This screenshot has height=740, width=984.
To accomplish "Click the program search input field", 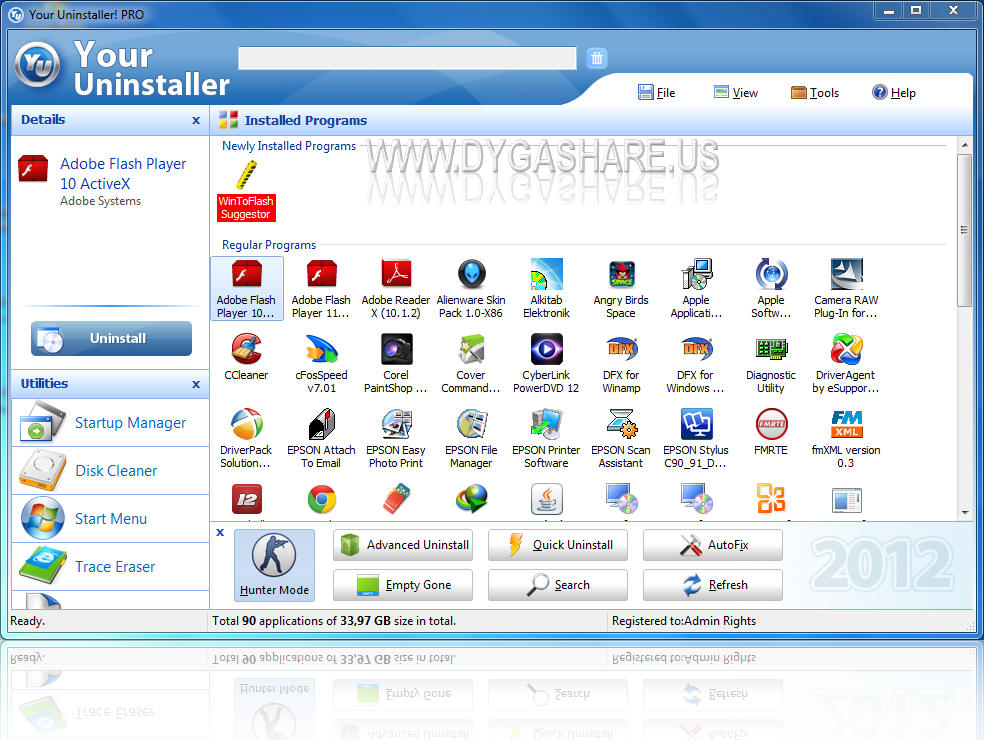I will click(407, 58).
